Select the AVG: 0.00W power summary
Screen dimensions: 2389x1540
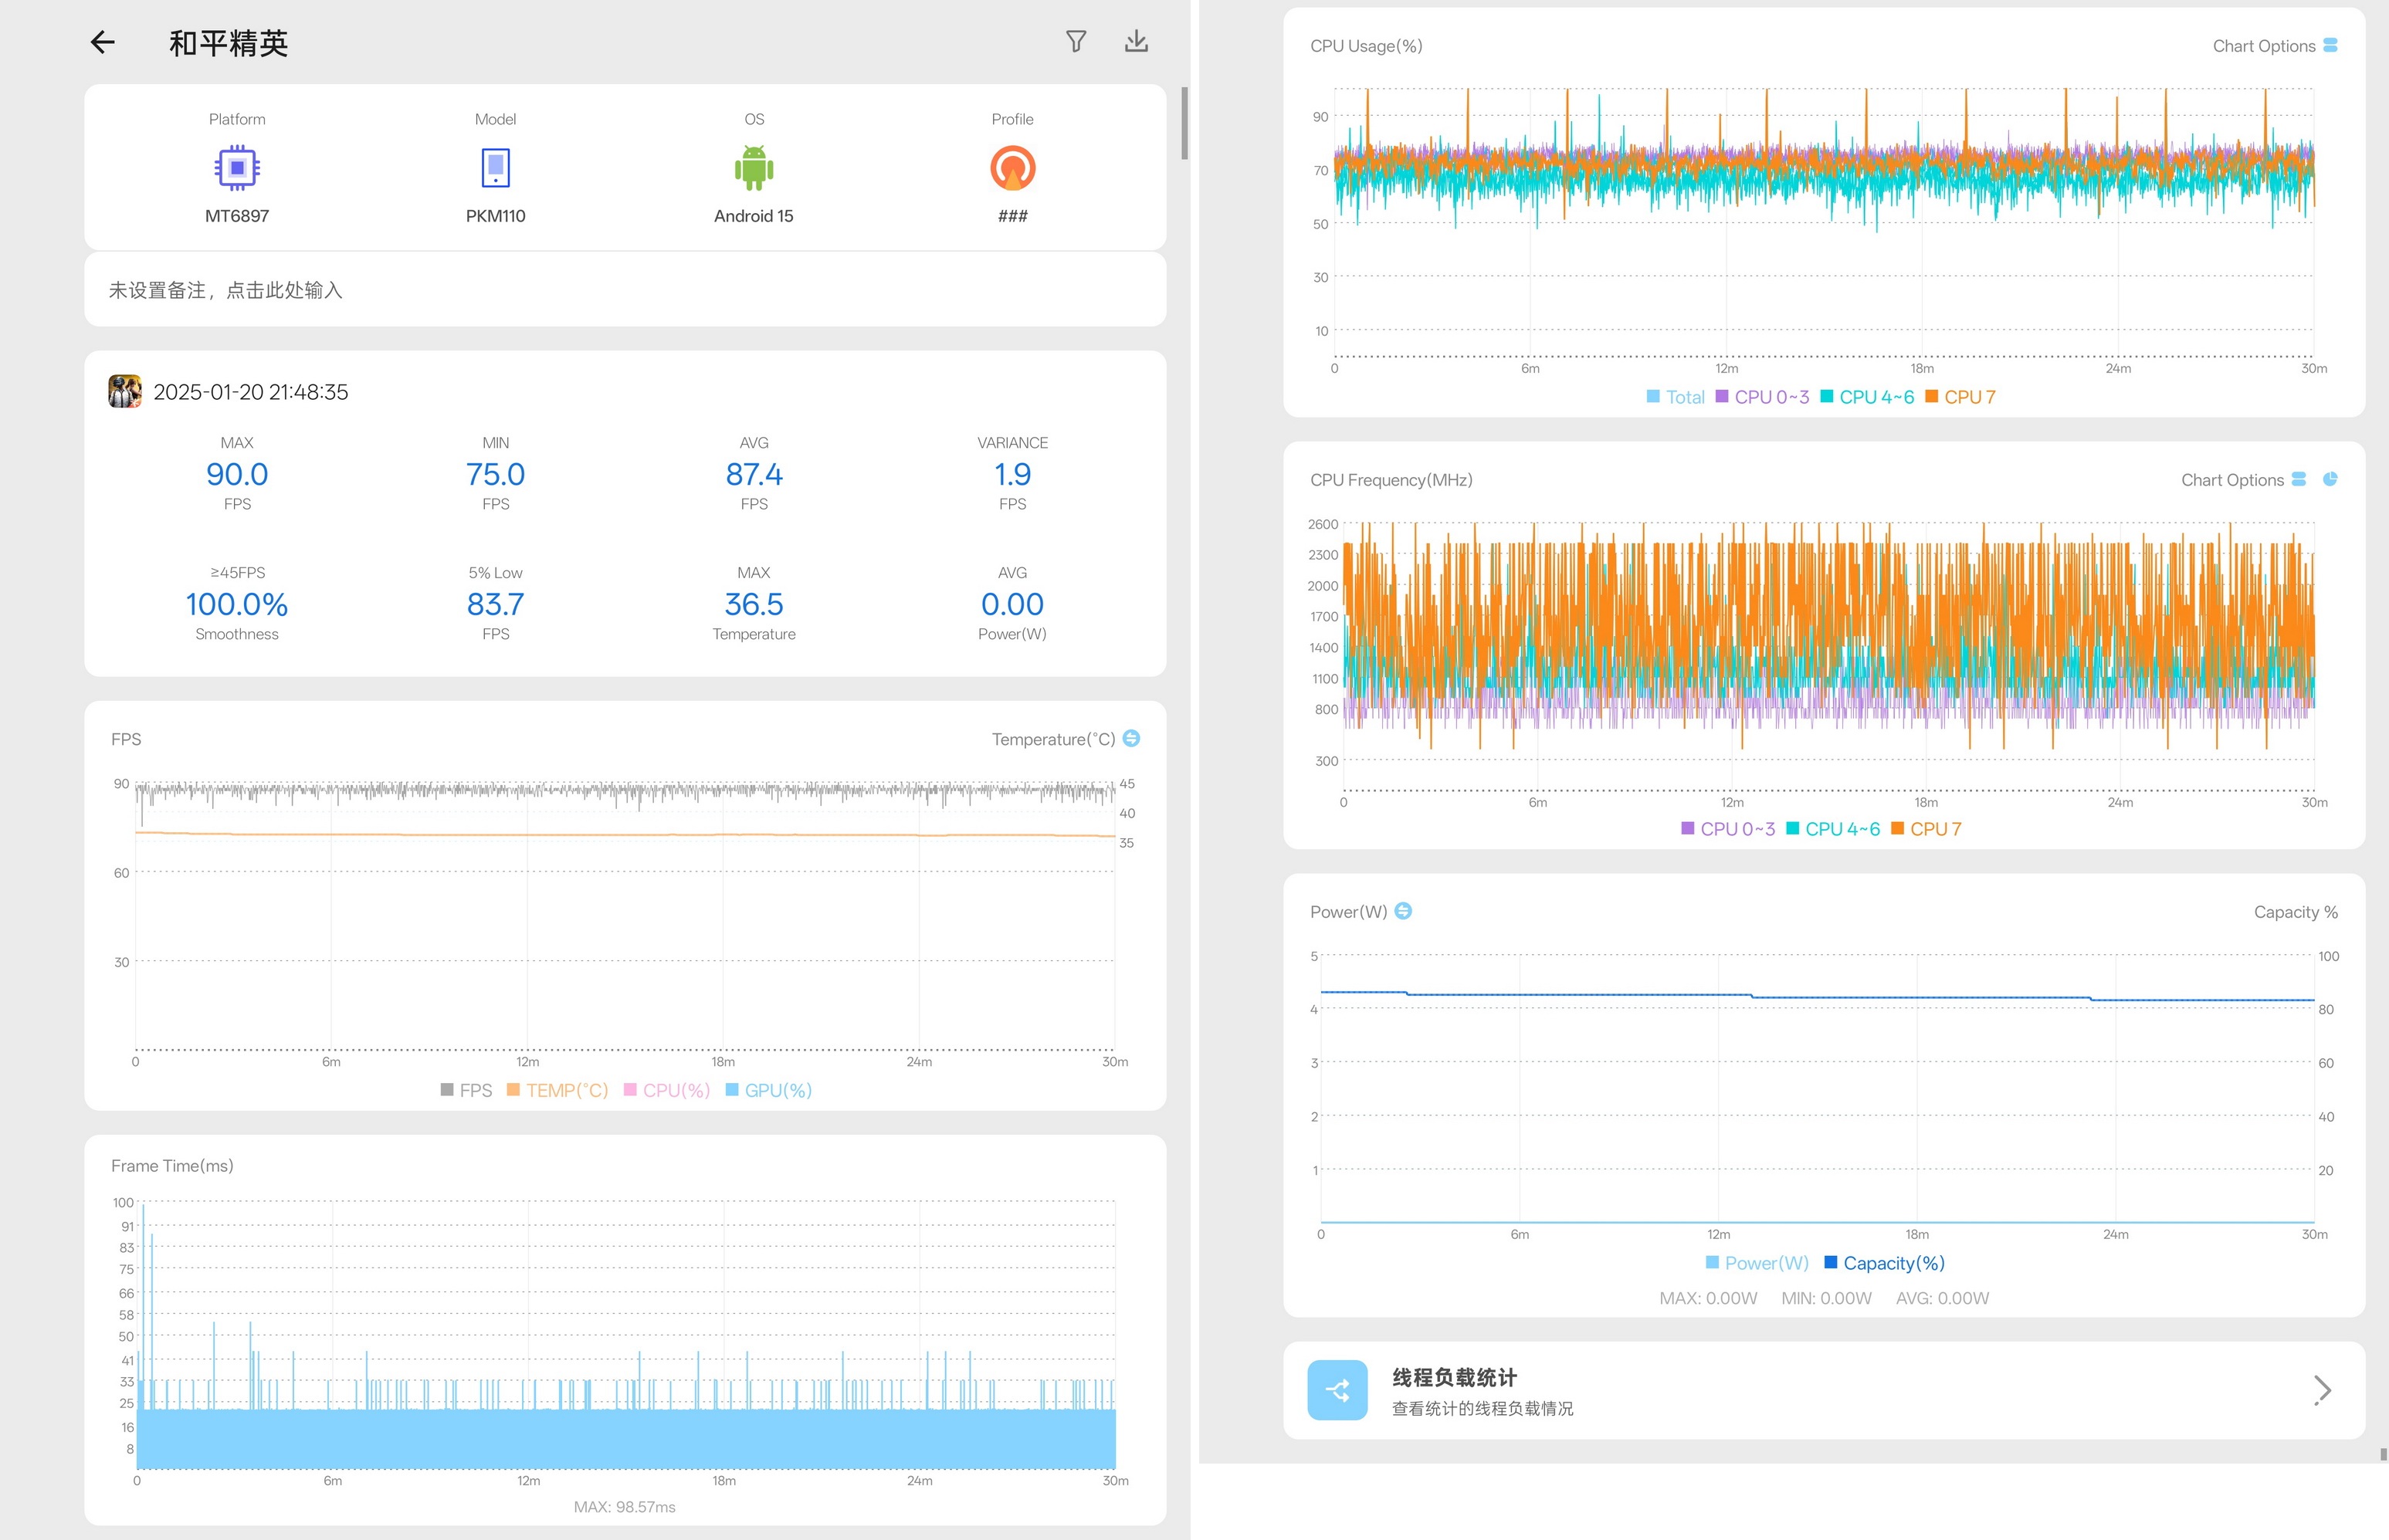[1942, 1298]
